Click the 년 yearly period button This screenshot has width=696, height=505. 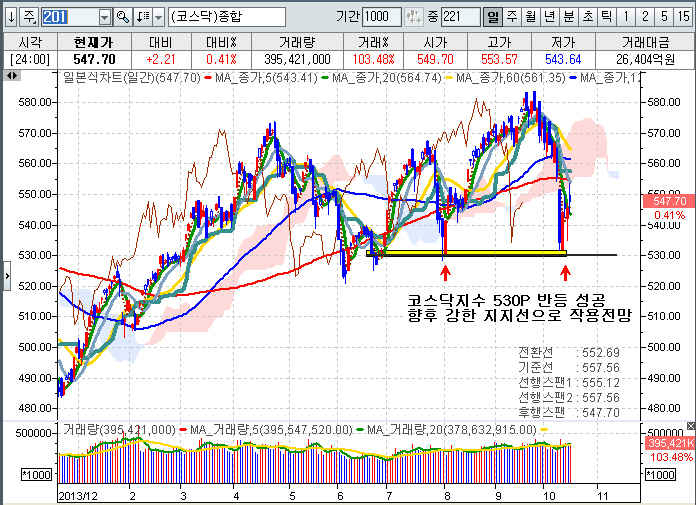[x=549, y=17]
